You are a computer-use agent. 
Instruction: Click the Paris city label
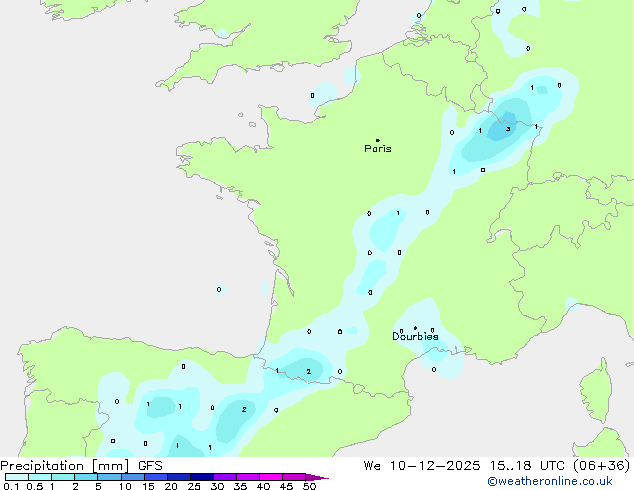coord(378,149)
